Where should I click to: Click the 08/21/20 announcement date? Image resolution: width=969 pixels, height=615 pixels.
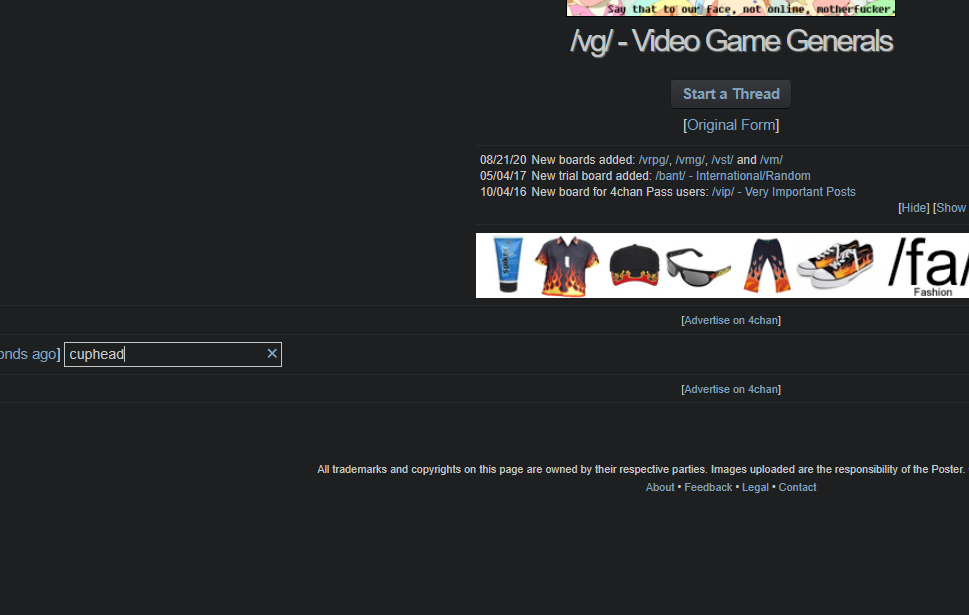click(503, 159)
